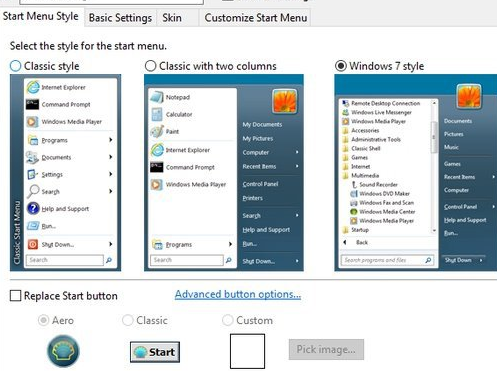
Task: Click Windows DVD Maker icon in Windows 7 preview
Action: (354, 193)
